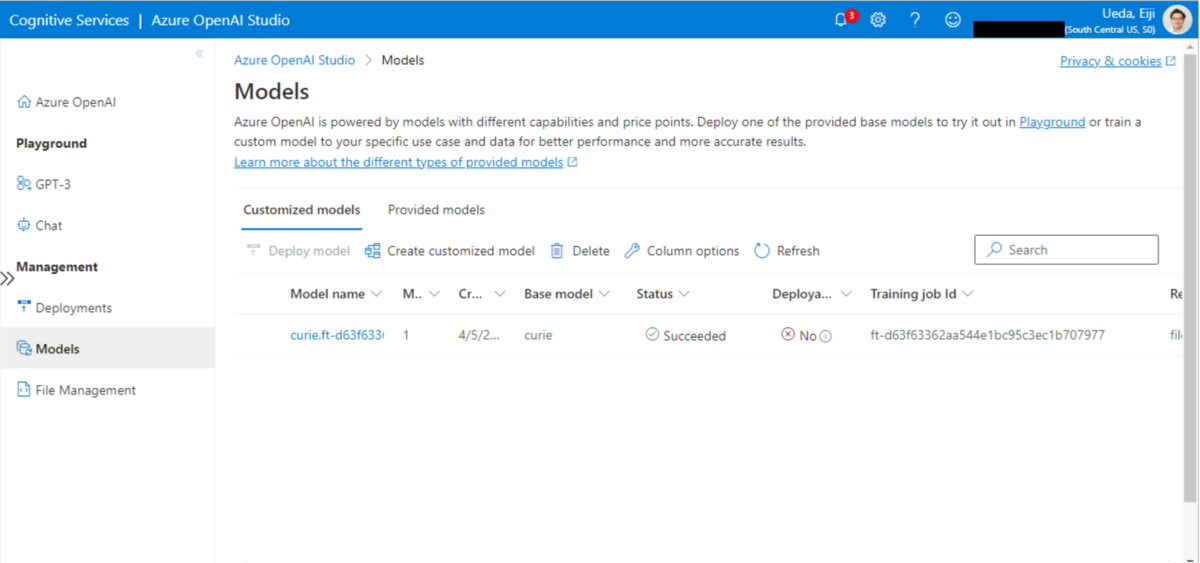
Task: Switch to Provided models tab
Action: tap(436, 210)
